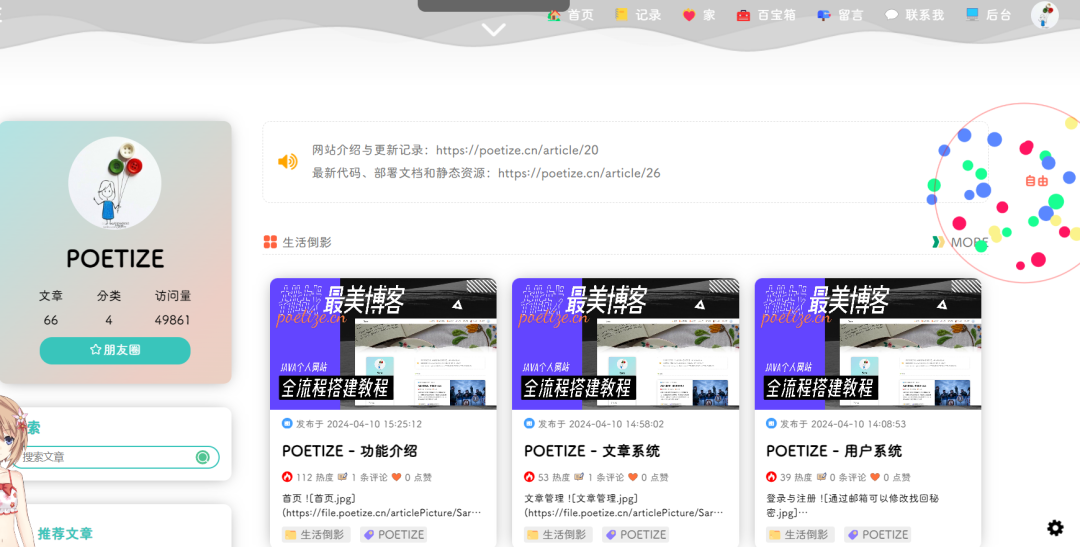The image size is (1080, 547).
Task: Click the 分类 count 4
Action: coord(109,320)
